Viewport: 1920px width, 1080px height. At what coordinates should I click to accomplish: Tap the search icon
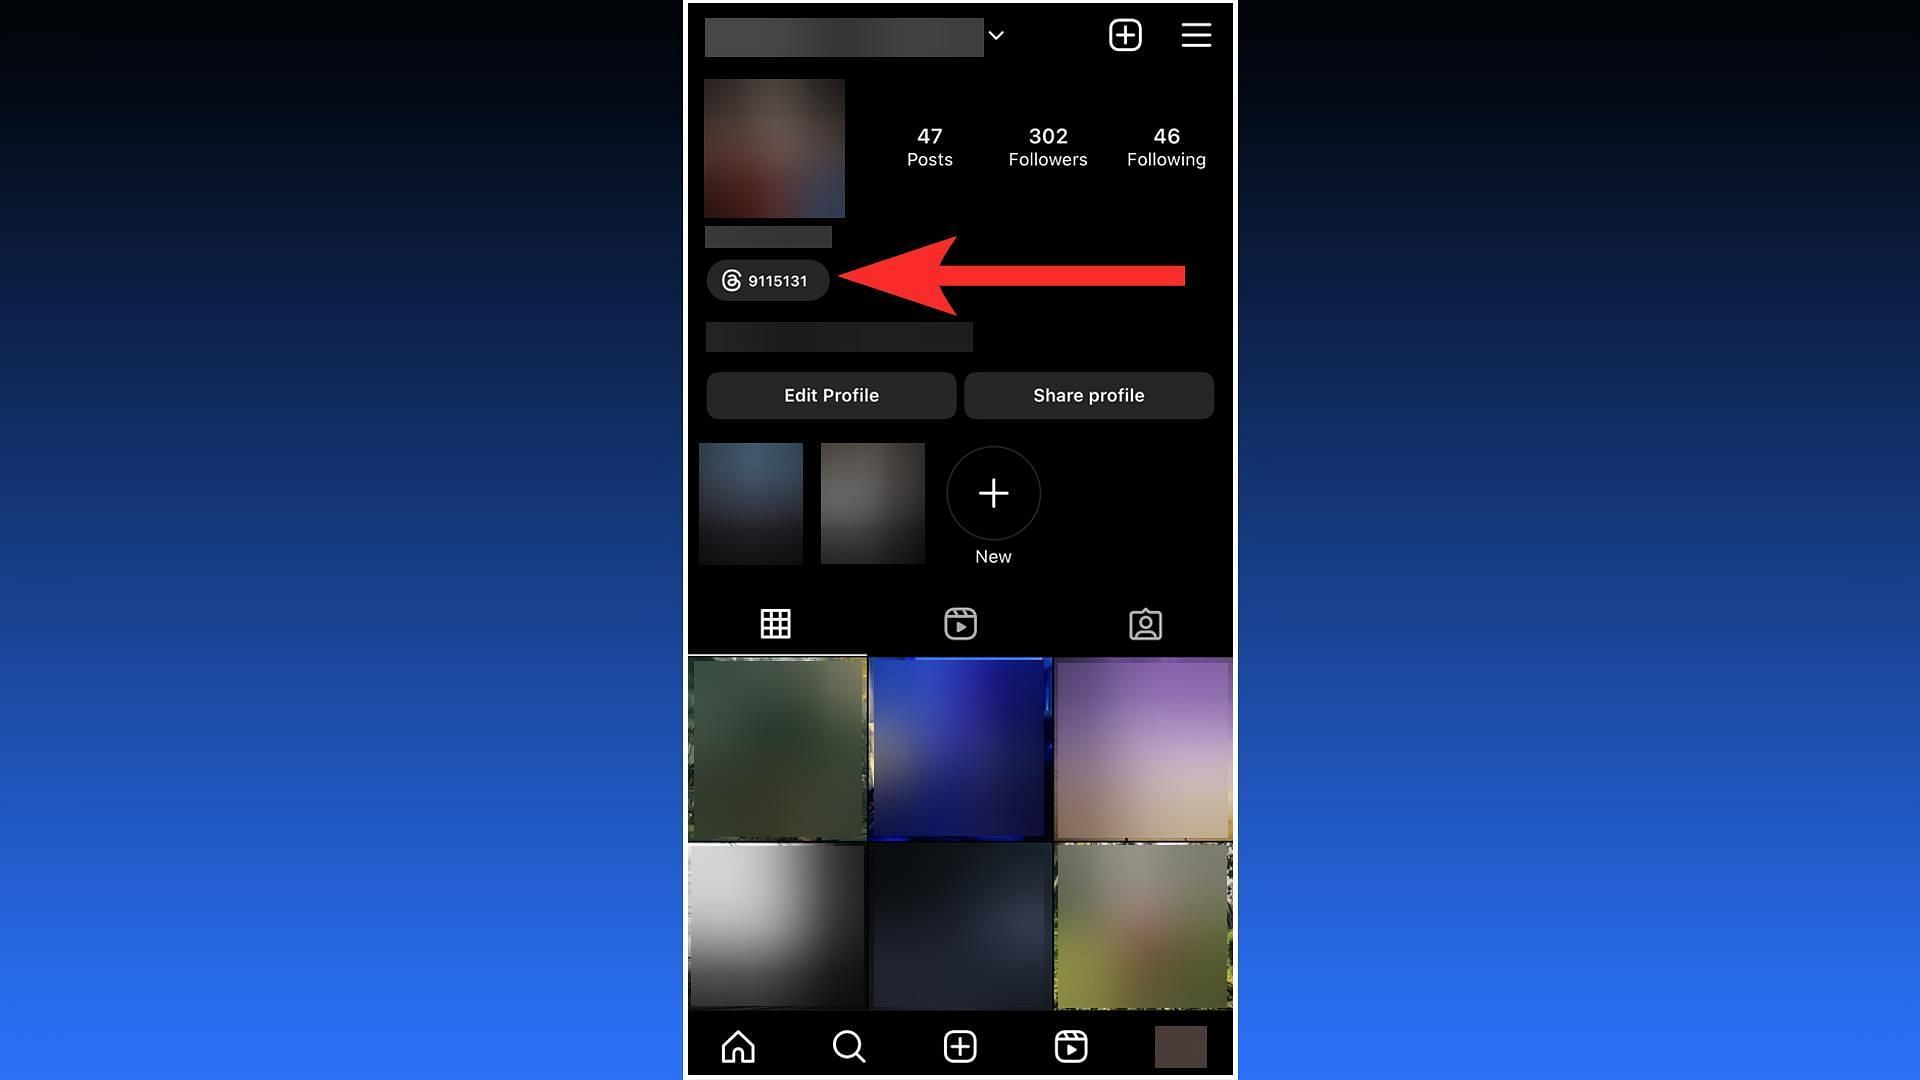click(848, 1046)
